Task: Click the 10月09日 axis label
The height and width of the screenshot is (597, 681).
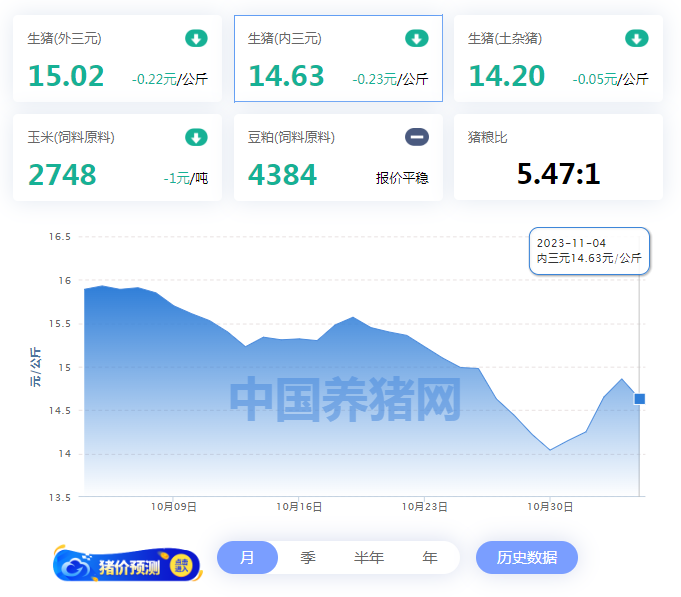Action: [x=174, y=507]
